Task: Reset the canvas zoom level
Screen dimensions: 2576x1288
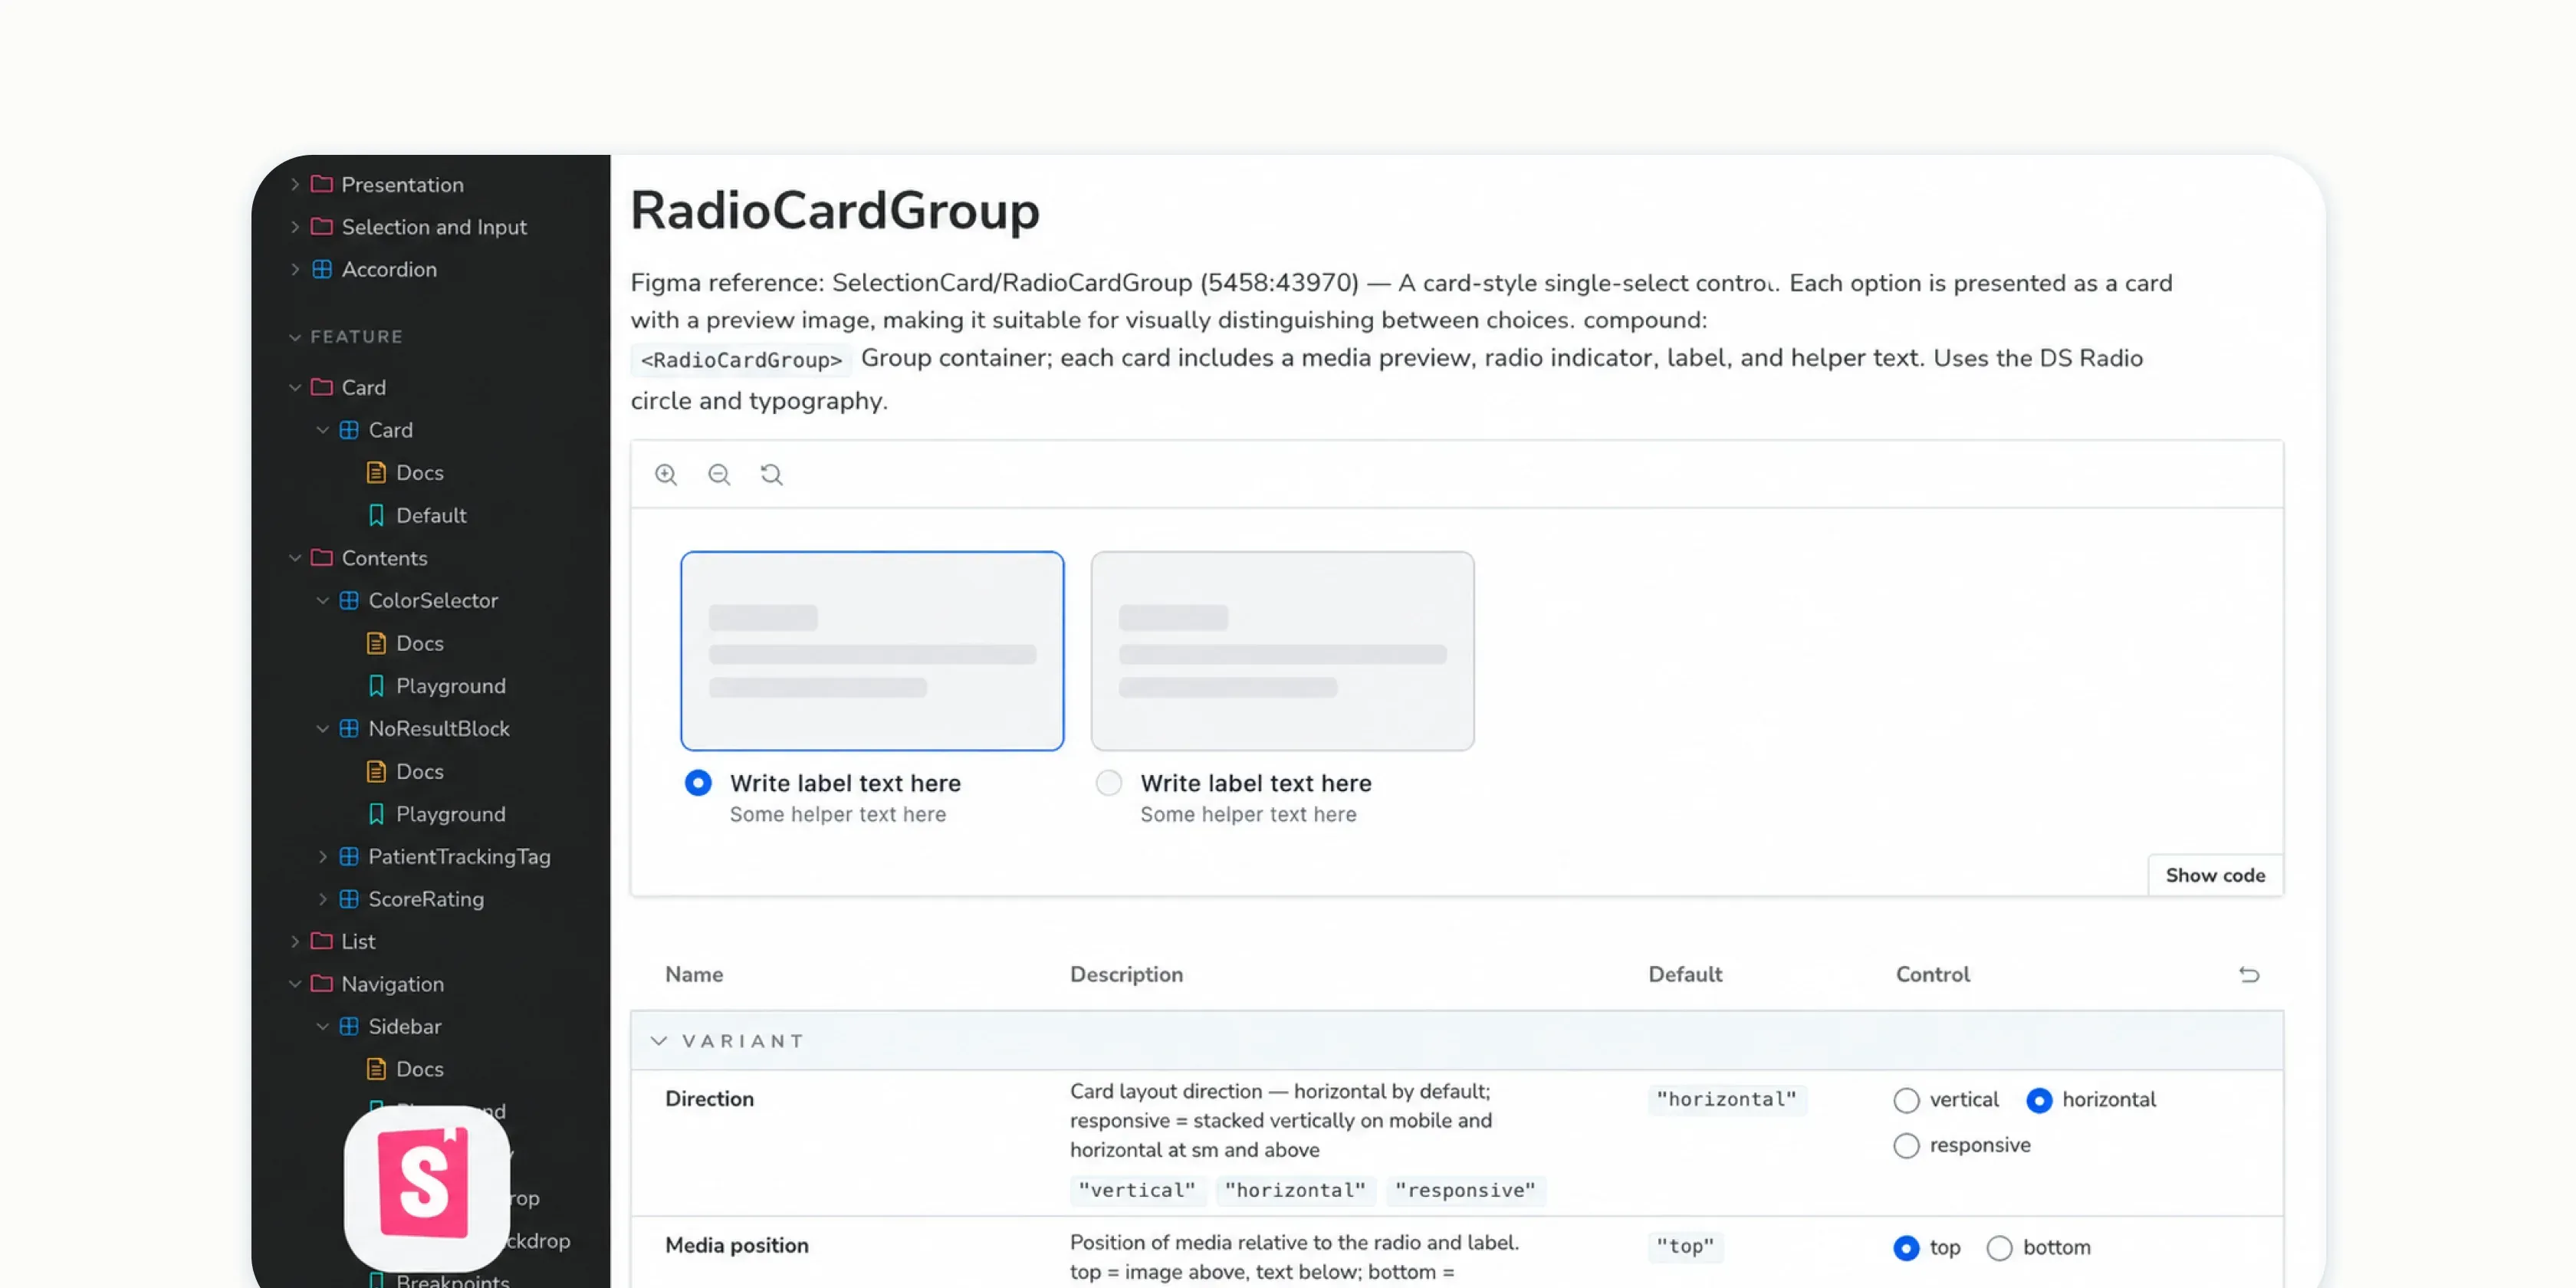Action: pyautogui.click(x=771, y=474)
